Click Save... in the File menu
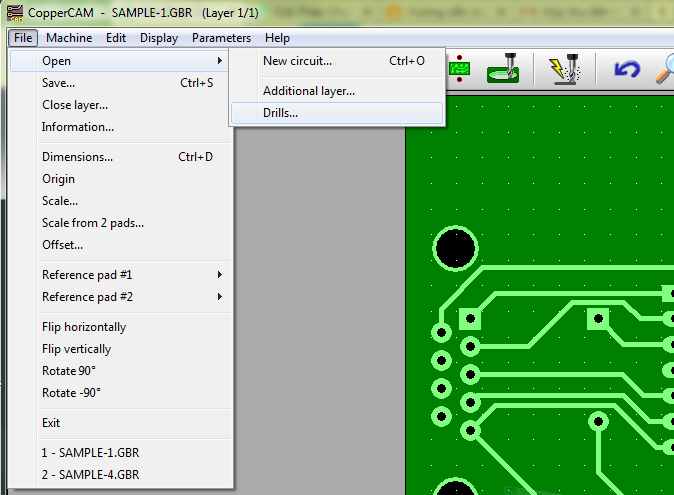 (x=120, y=83)
